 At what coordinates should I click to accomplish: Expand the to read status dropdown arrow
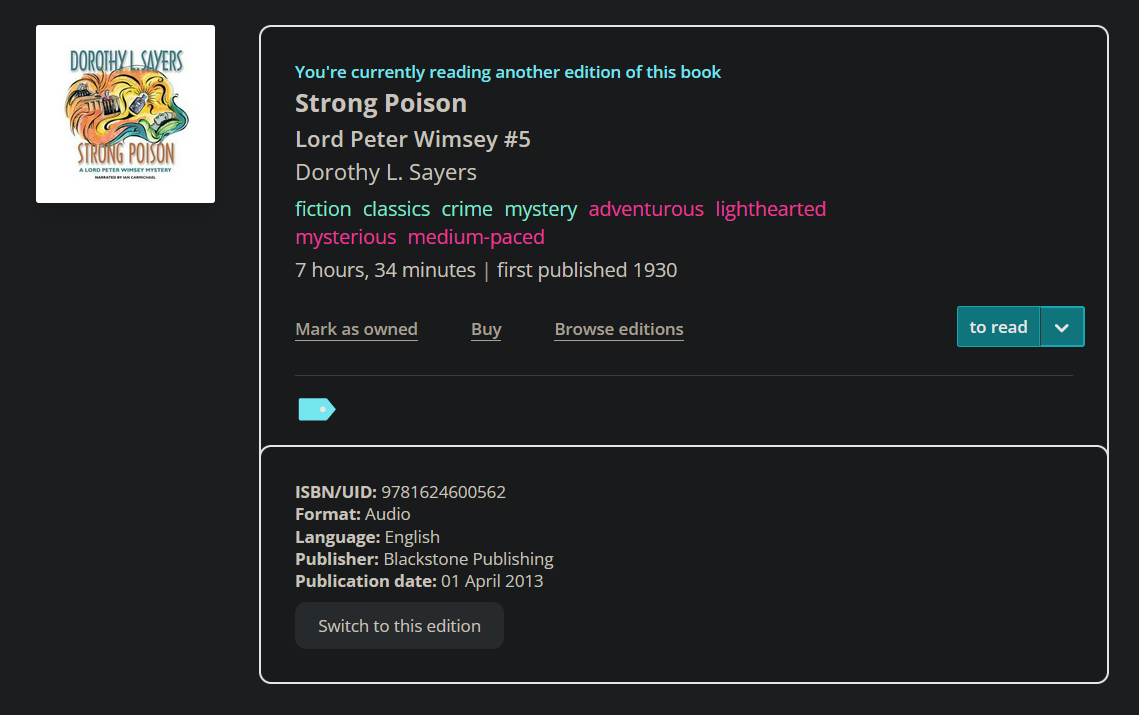(x=1062, y=327)
